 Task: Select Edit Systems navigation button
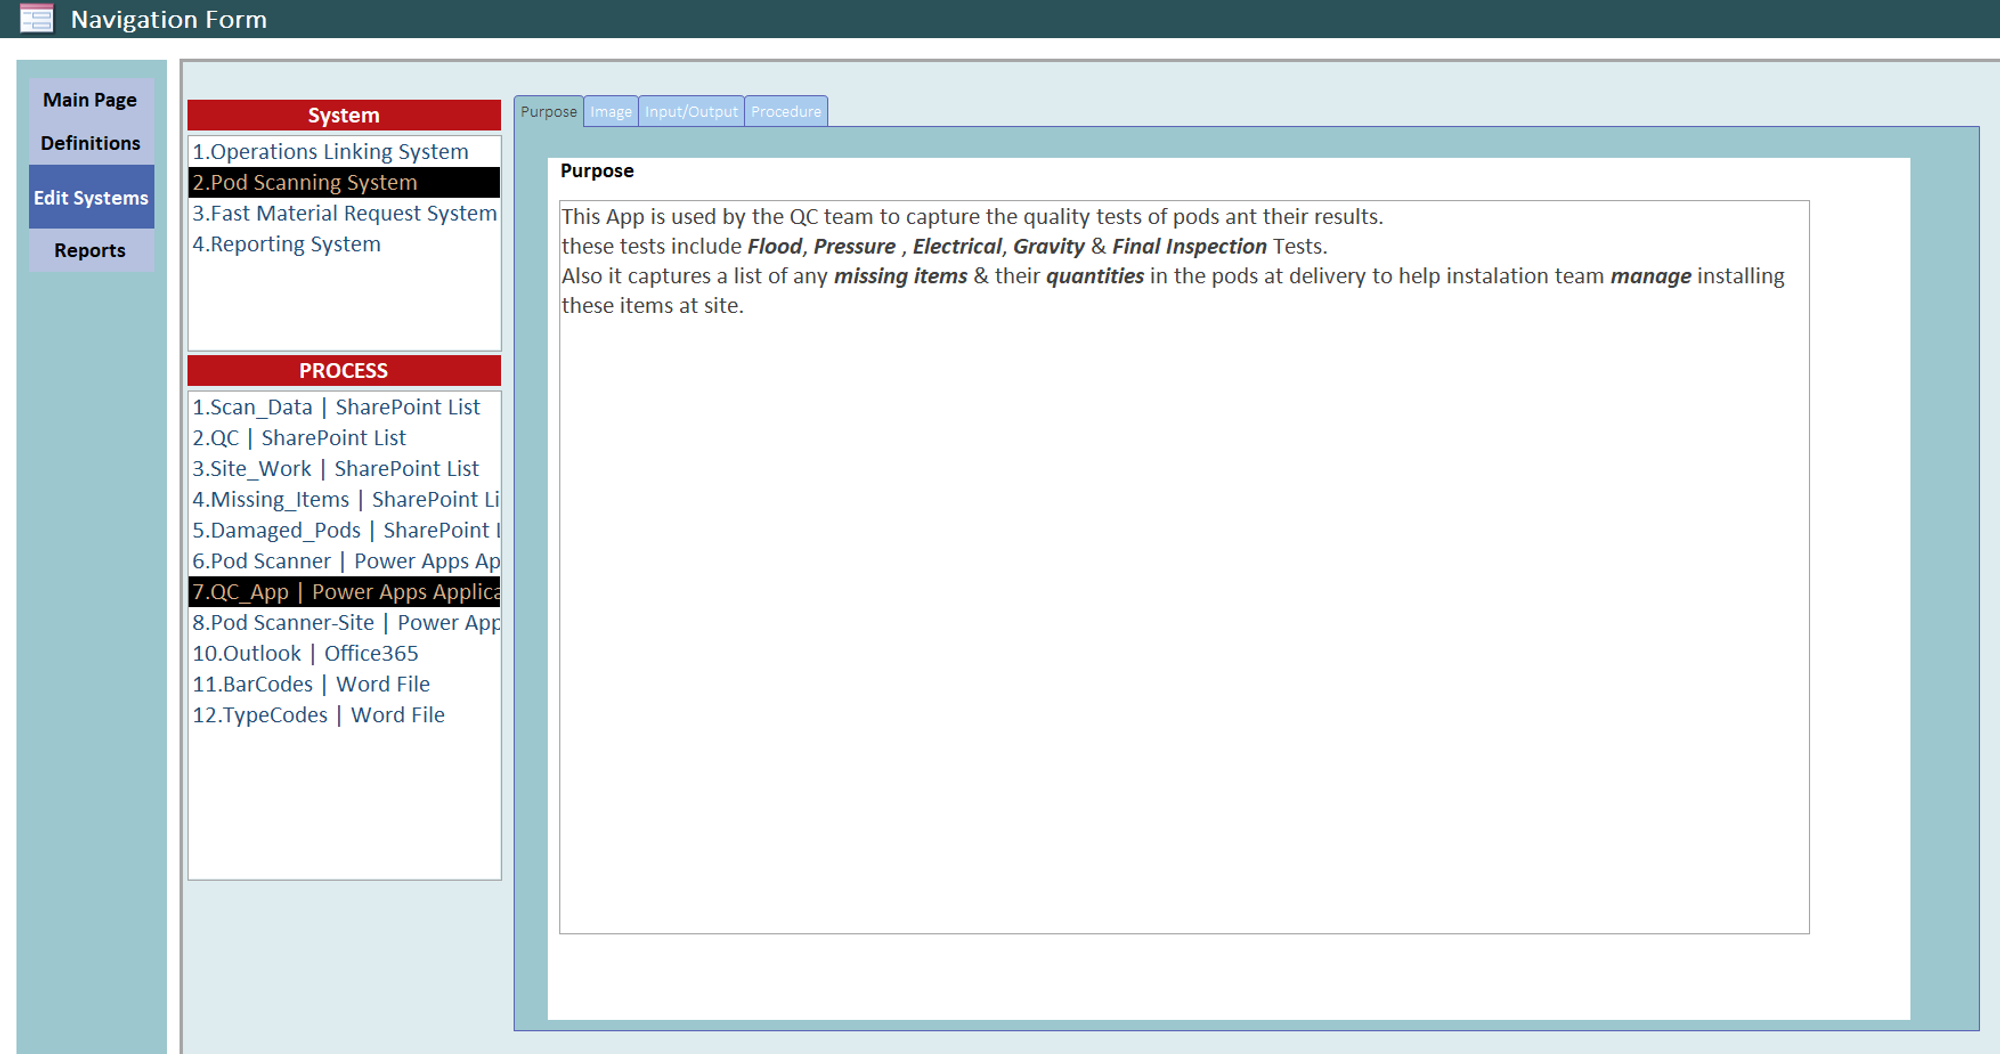pyautogui.click(x=91, y=197)
